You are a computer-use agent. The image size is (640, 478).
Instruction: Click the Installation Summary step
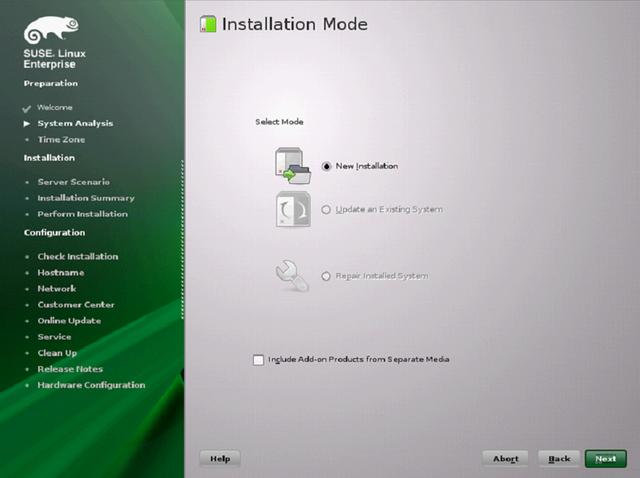86,198
